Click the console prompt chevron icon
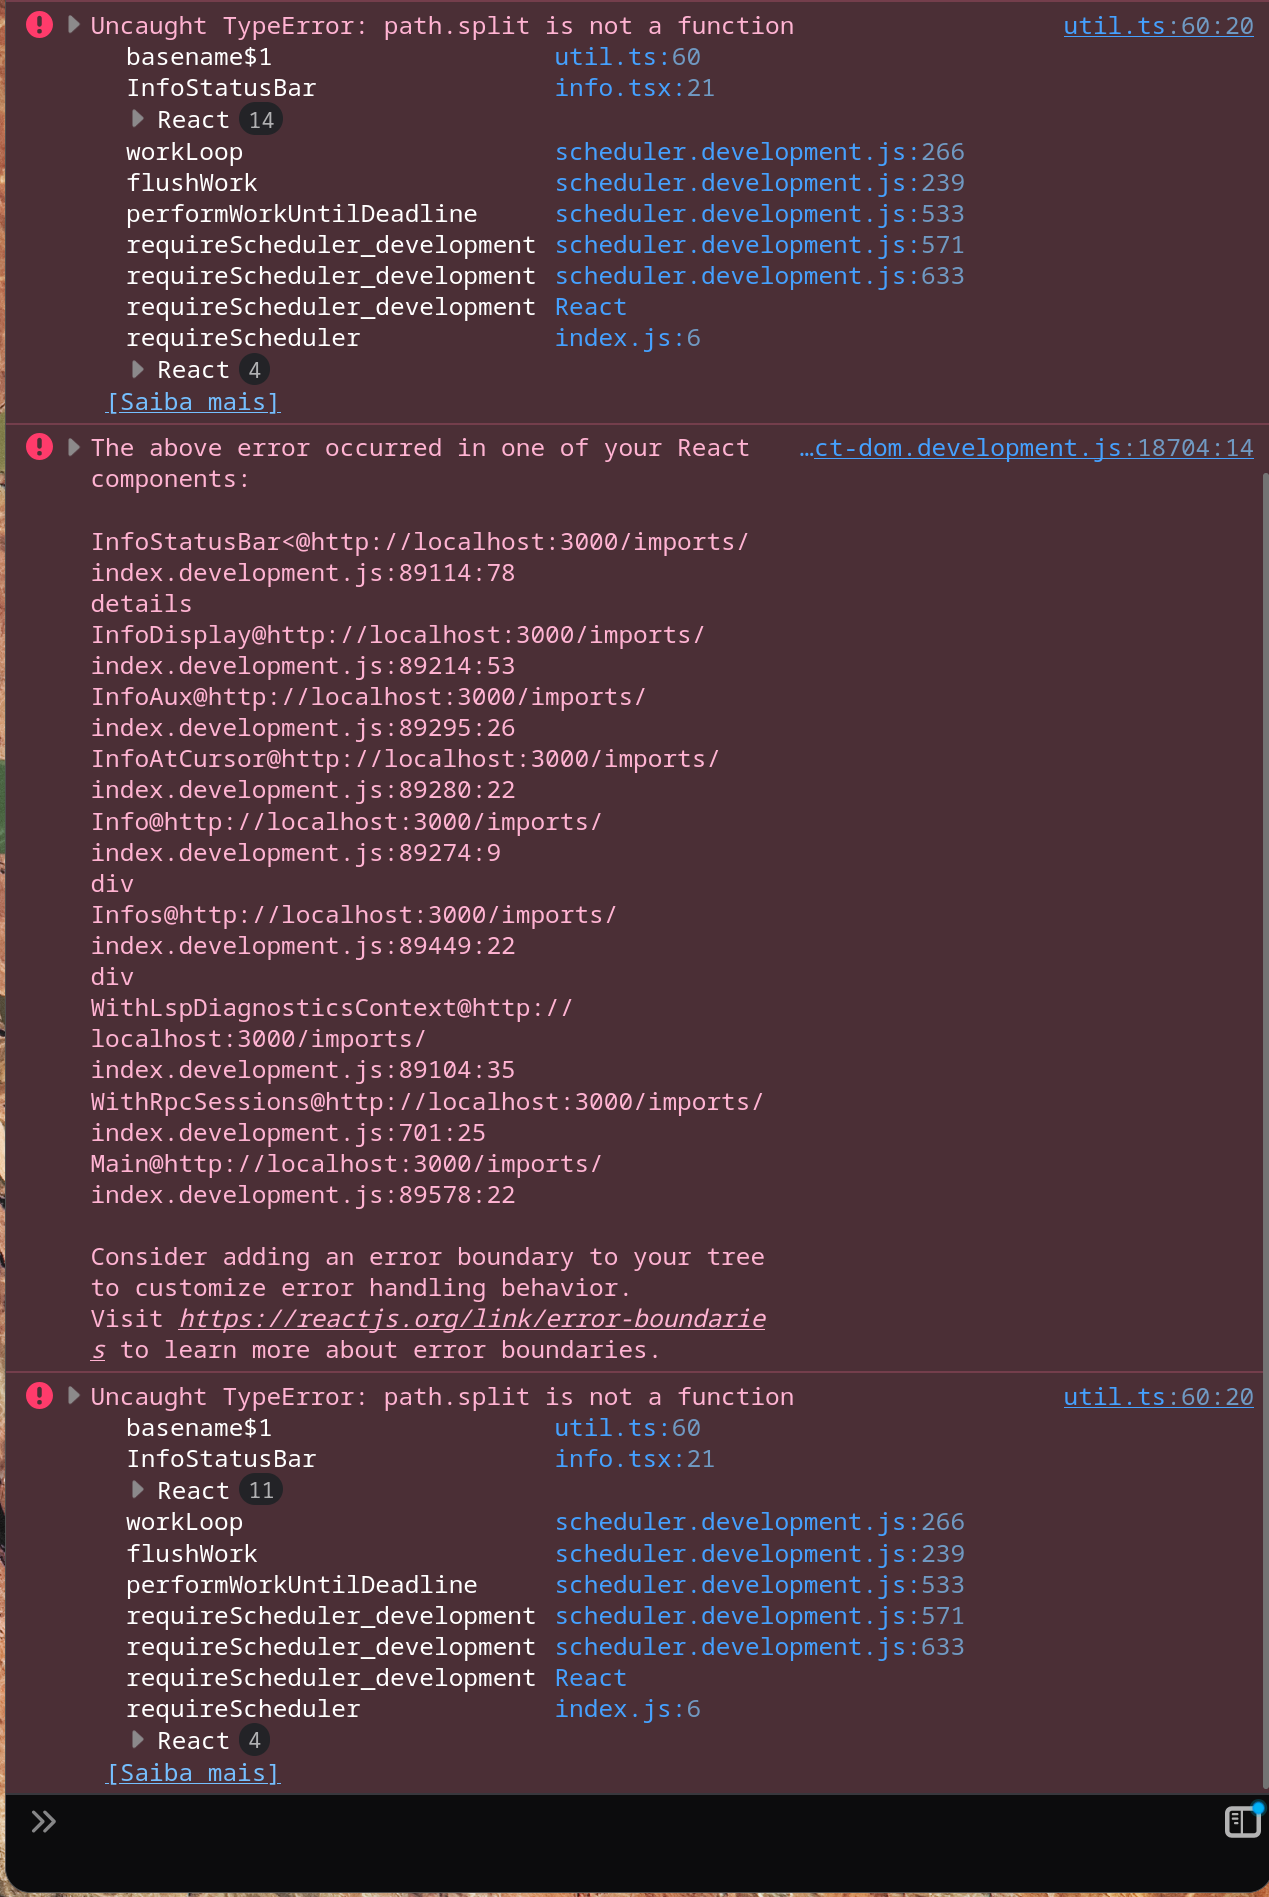Viewport: 1269px width, 1897px height. point(43,1822)
